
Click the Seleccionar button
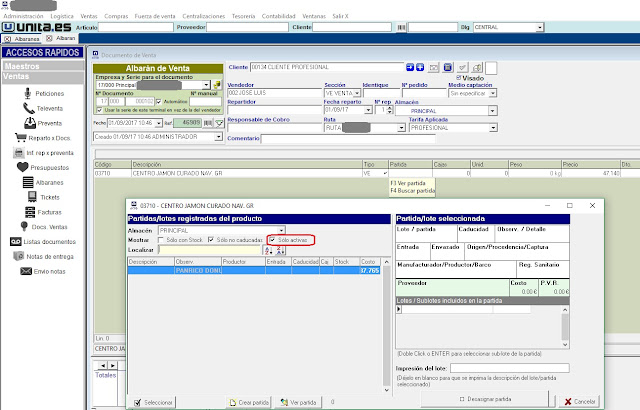[153, 401]
